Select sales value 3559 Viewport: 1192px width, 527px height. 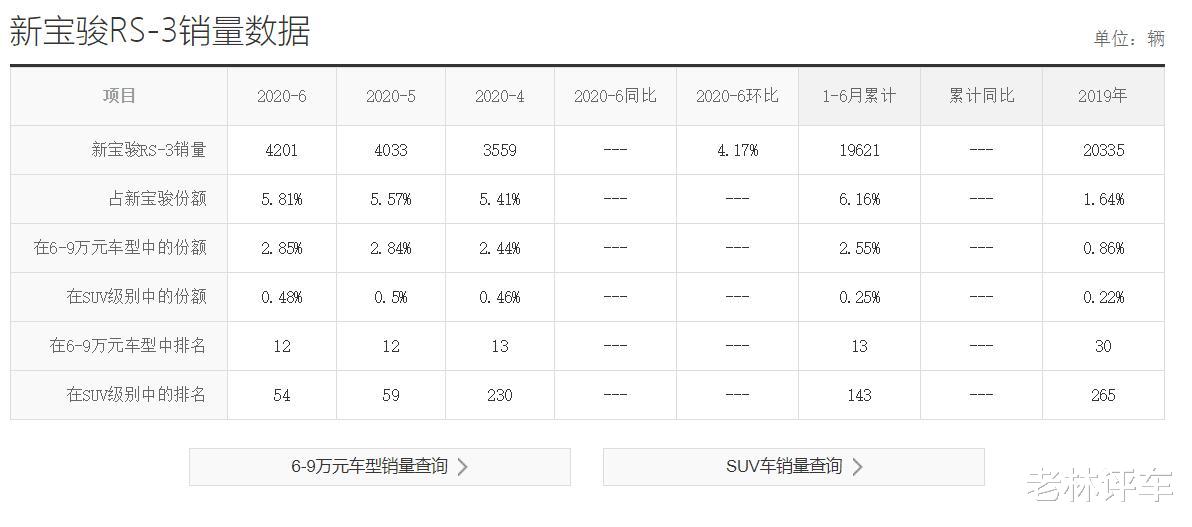coord(499,151)
